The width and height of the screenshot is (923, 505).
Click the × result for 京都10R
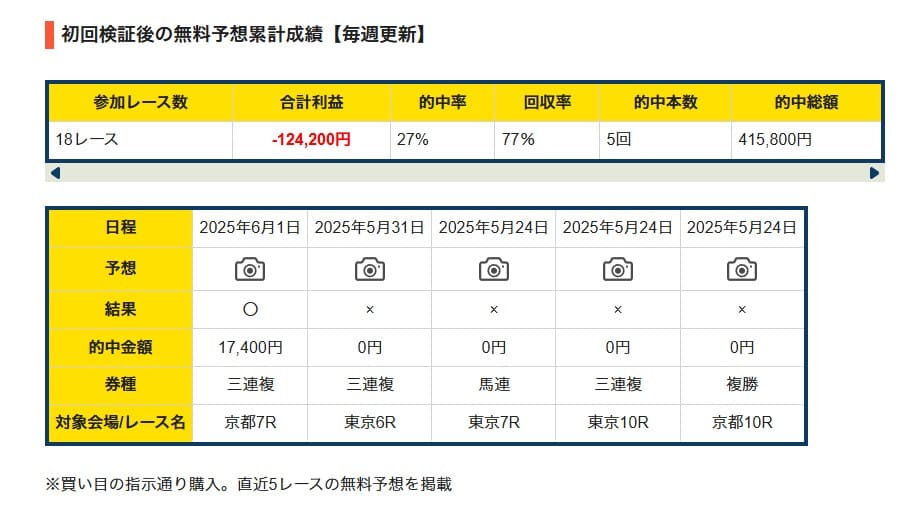tap(742, 310)
